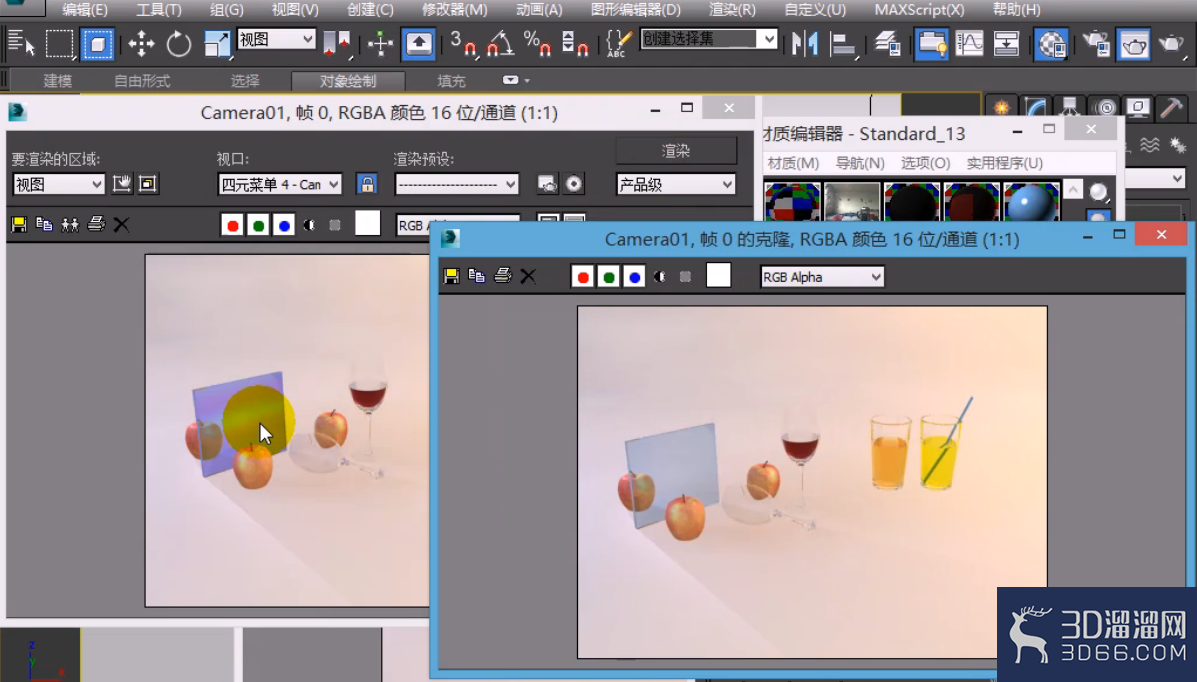This screenshot has width=1197, height=682.
Task: Toggle the Window/Crossing selection mode
Action: coord(98,44)
